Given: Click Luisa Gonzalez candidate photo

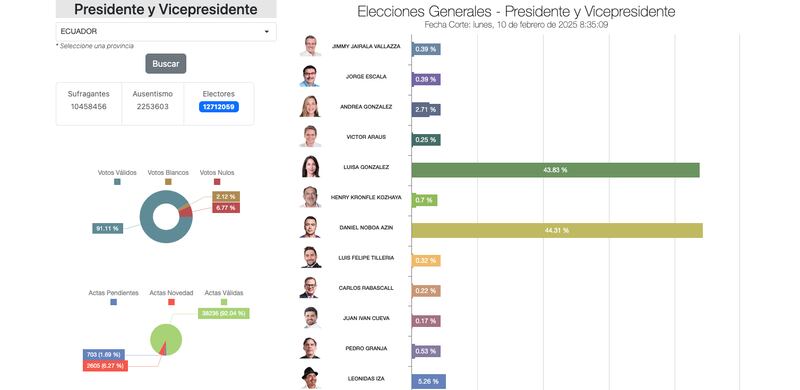Looking at the screenshot, I should point(310,167).
